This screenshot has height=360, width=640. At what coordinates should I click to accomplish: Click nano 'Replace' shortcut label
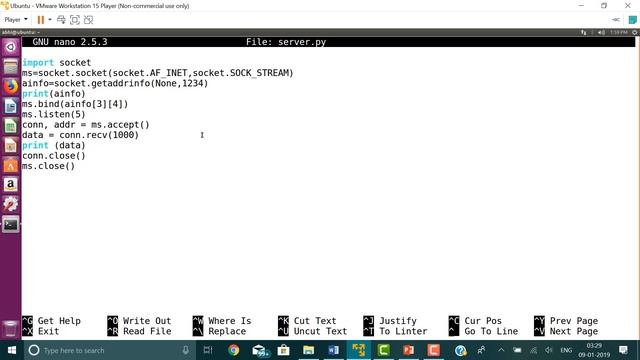227,331
